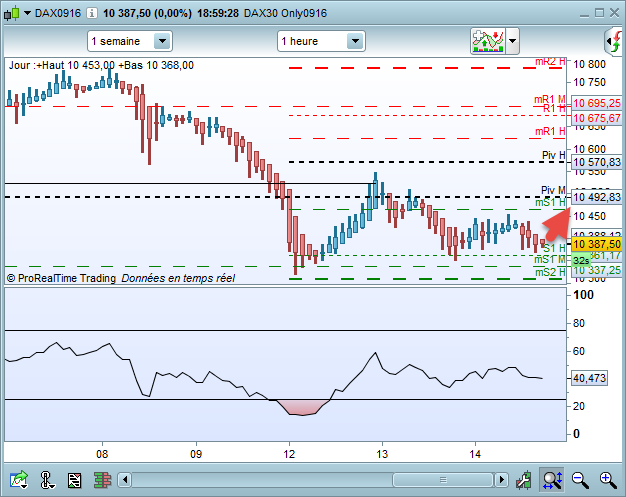Click the scrollbar left arrow
The width and height of the screenshot is (626, 497).
[125, 479]
